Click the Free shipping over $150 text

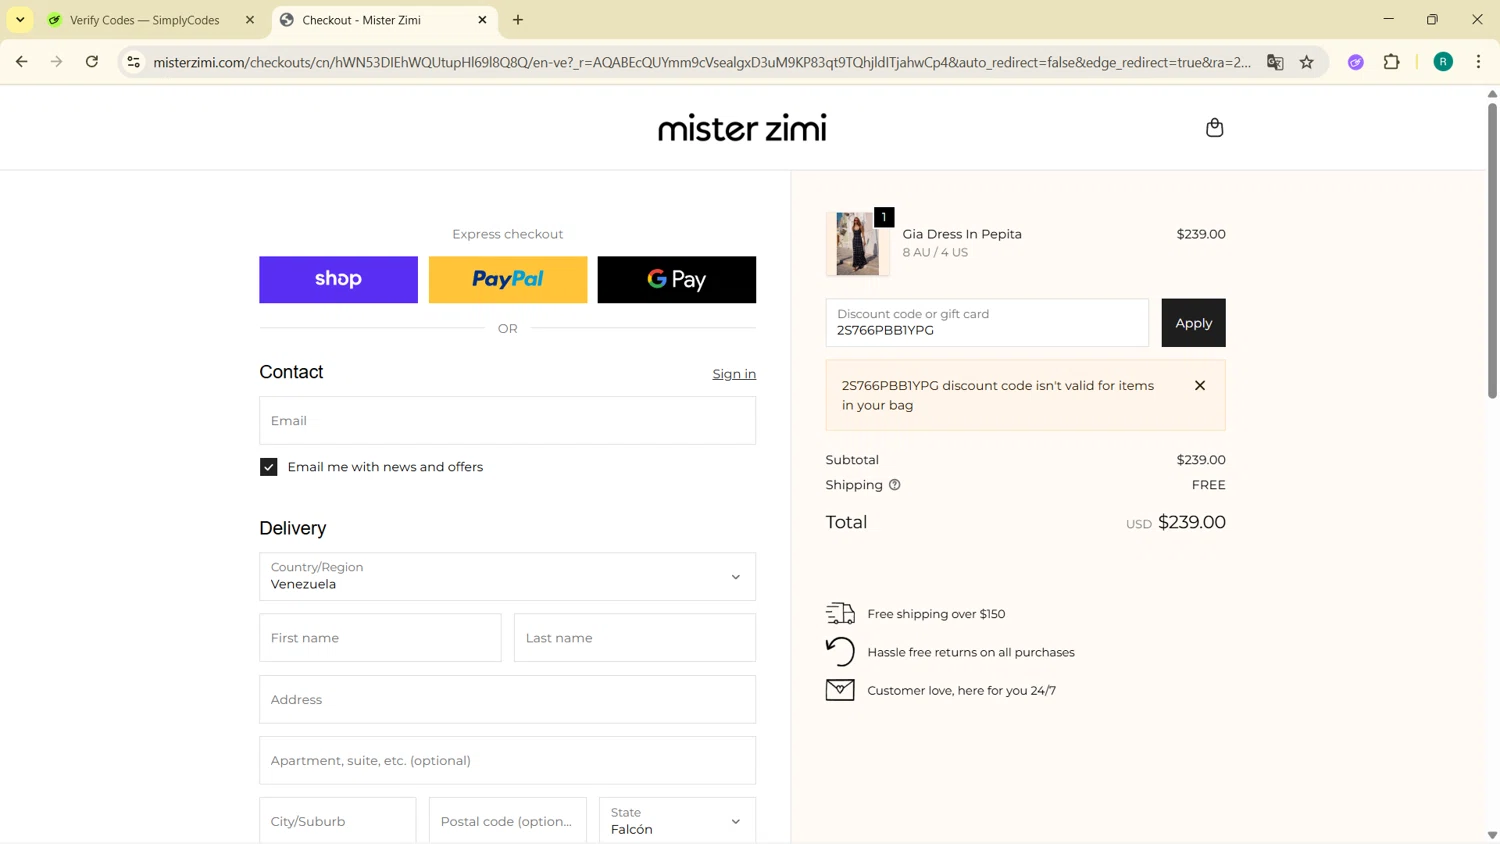click(936, 614)
